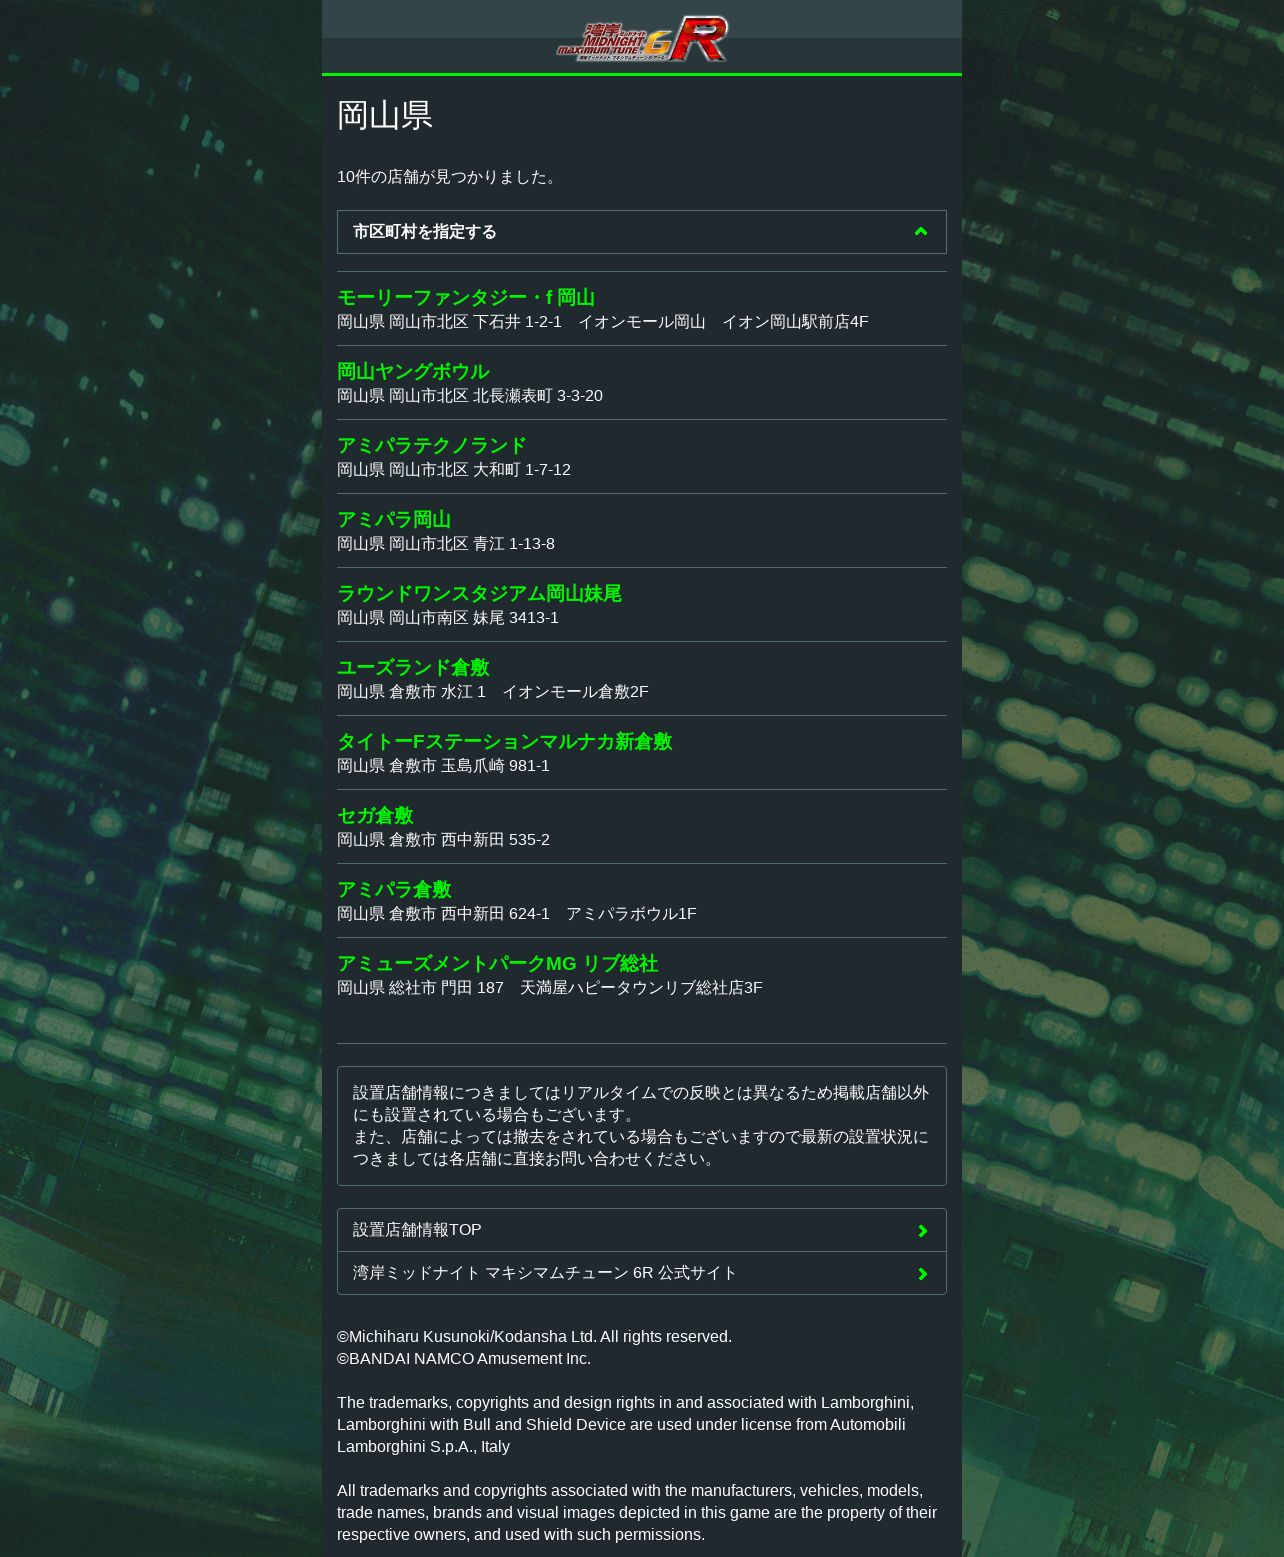Image resolution: width=1284 pixels, height=1557 pixels.
Task: Select the セガ倉敷 store link
Action: point(375,815)
